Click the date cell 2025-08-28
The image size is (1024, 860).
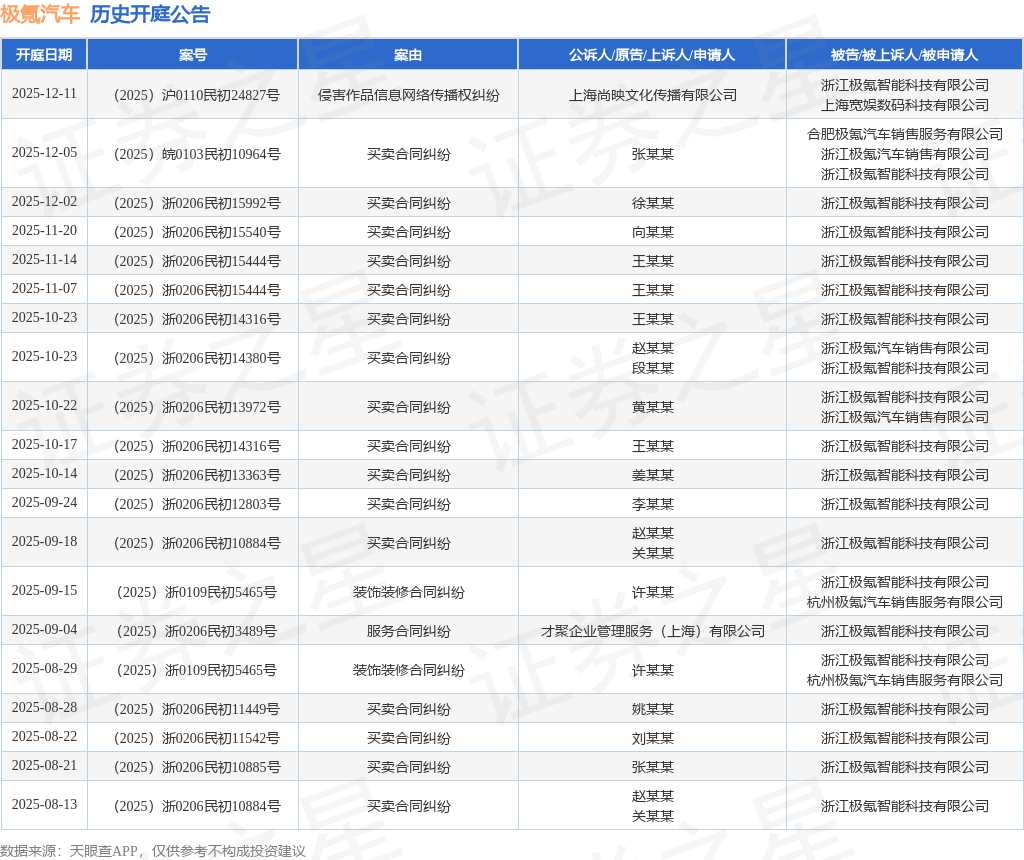pyautogui.click(x=44, y=707)
